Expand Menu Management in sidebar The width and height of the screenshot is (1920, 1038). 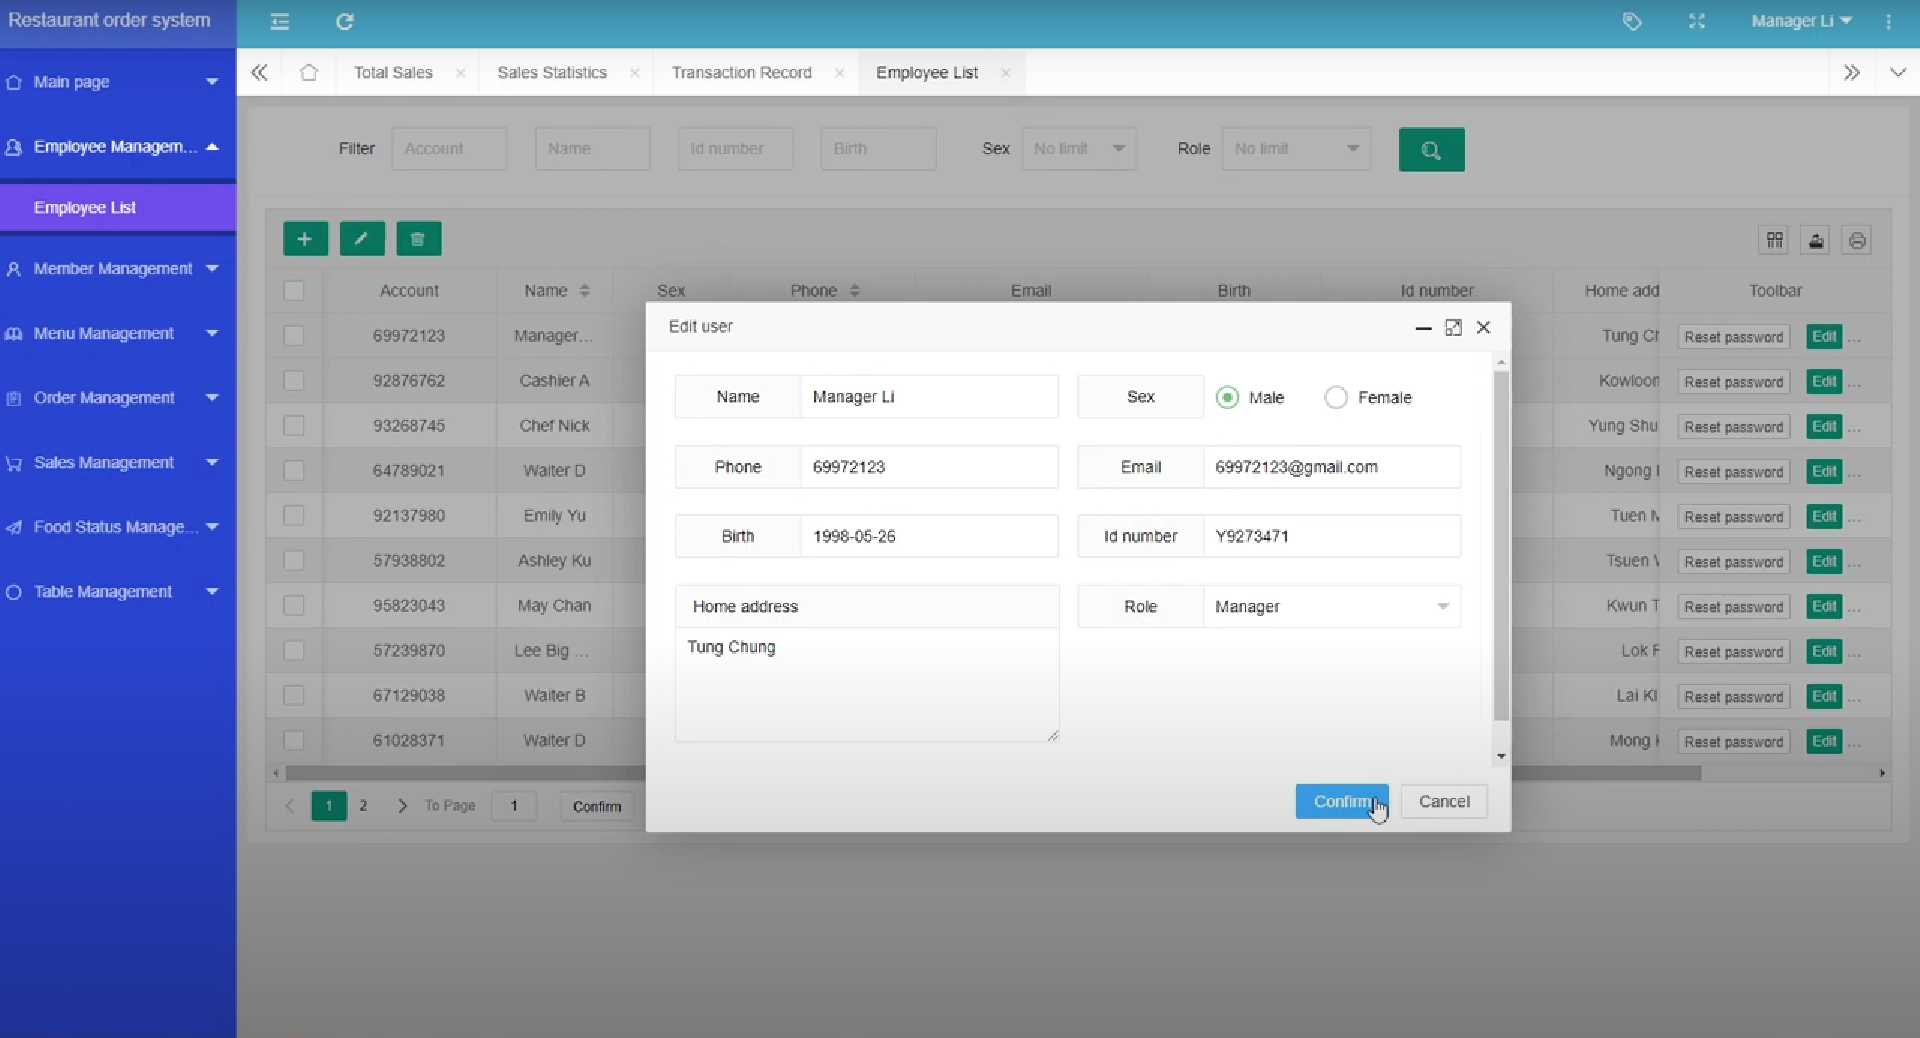click(118, 334)
